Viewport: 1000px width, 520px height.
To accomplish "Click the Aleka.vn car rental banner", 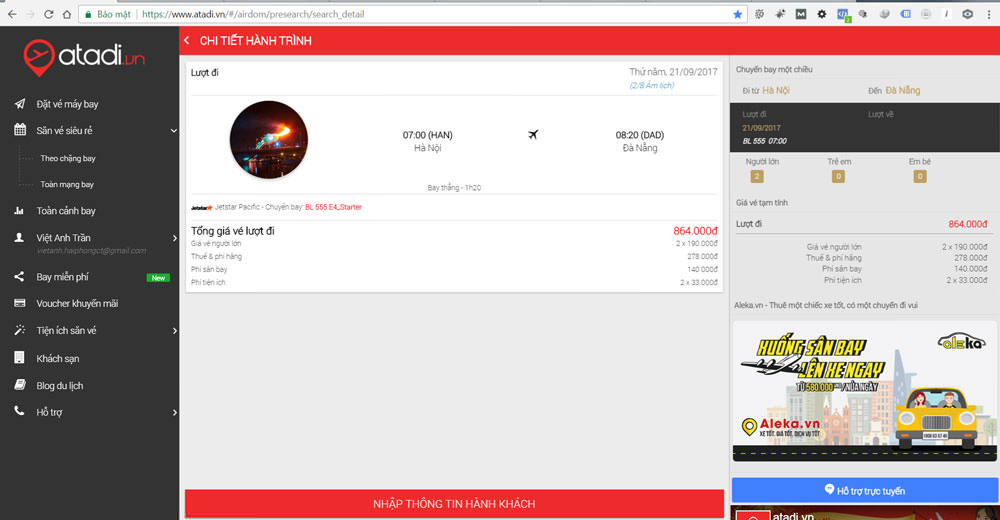I will 864,388.
